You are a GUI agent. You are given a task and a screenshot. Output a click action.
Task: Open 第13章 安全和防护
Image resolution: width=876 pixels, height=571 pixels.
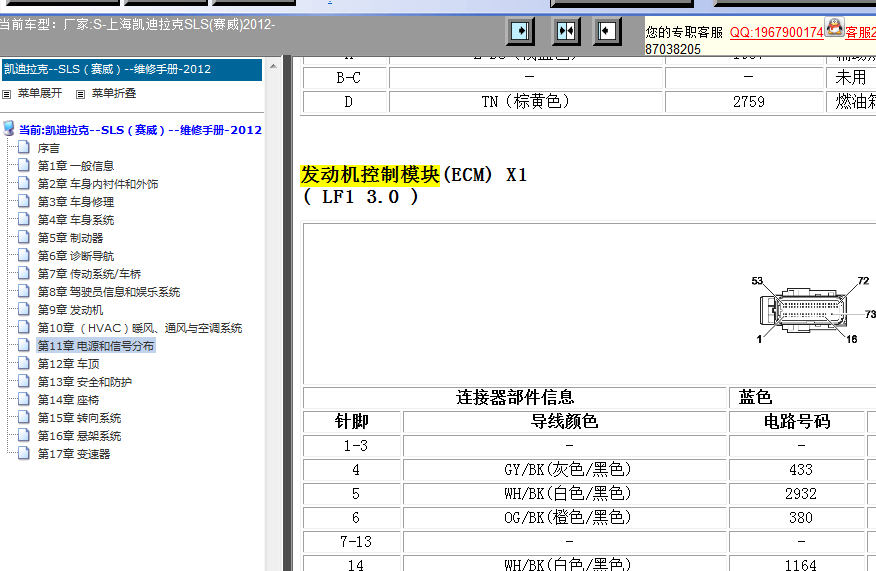[x=85, y=382]
